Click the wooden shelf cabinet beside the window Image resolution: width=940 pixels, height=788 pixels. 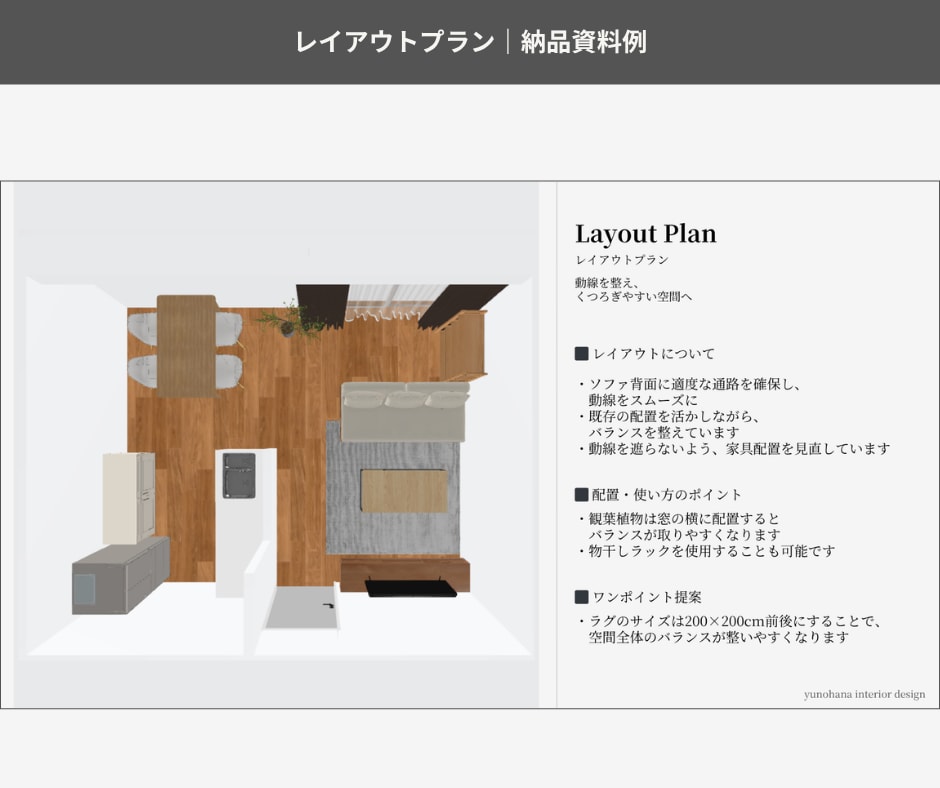463,345
